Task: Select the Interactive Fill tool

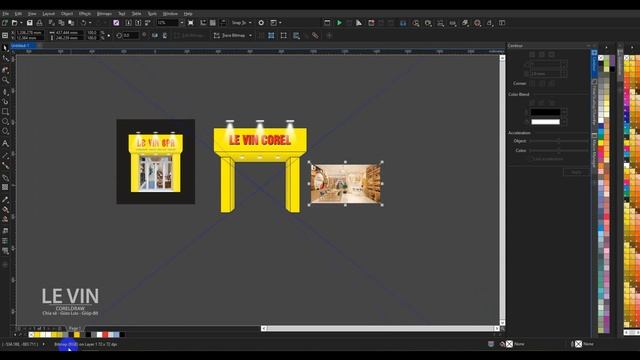Action: coord(5,209)
